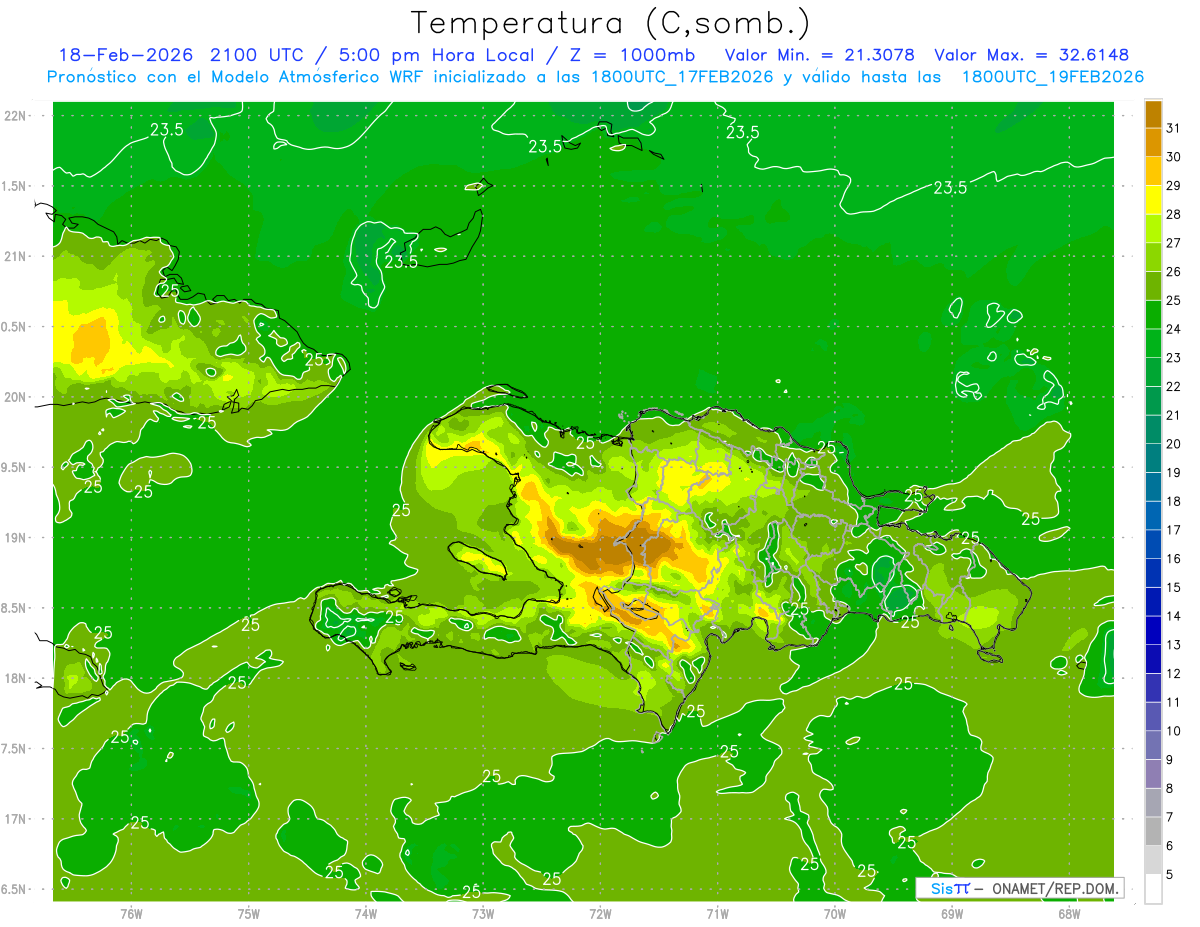Click the green legend swatch between 23 and 24

1153,343
